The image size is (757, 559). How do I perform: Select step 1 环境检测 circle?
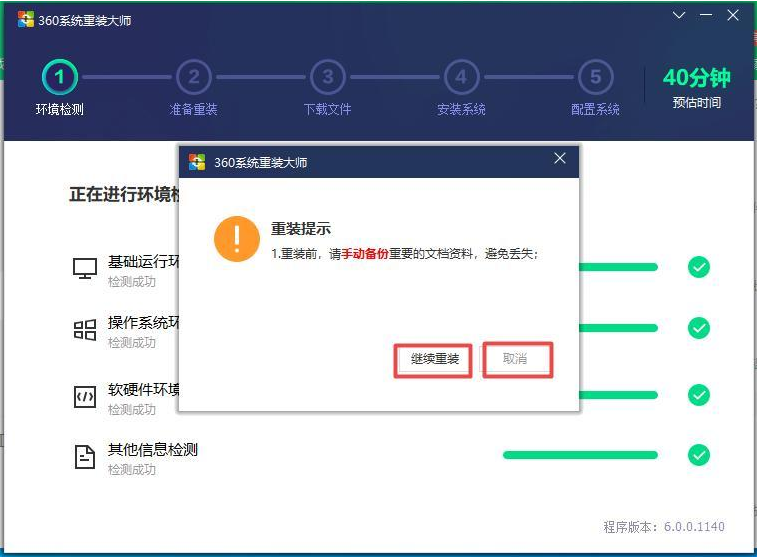tap(59, 77)
